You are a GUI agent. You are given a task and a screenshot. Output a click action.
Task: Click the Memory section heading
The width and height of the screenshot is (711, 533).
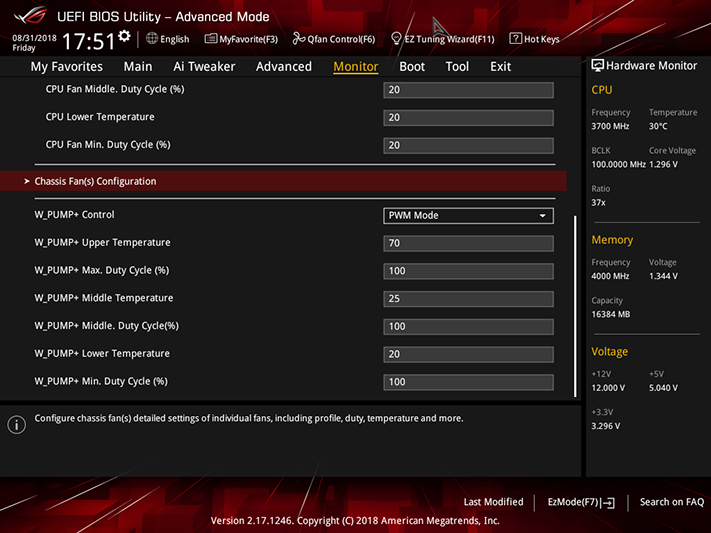click(612, 240)
